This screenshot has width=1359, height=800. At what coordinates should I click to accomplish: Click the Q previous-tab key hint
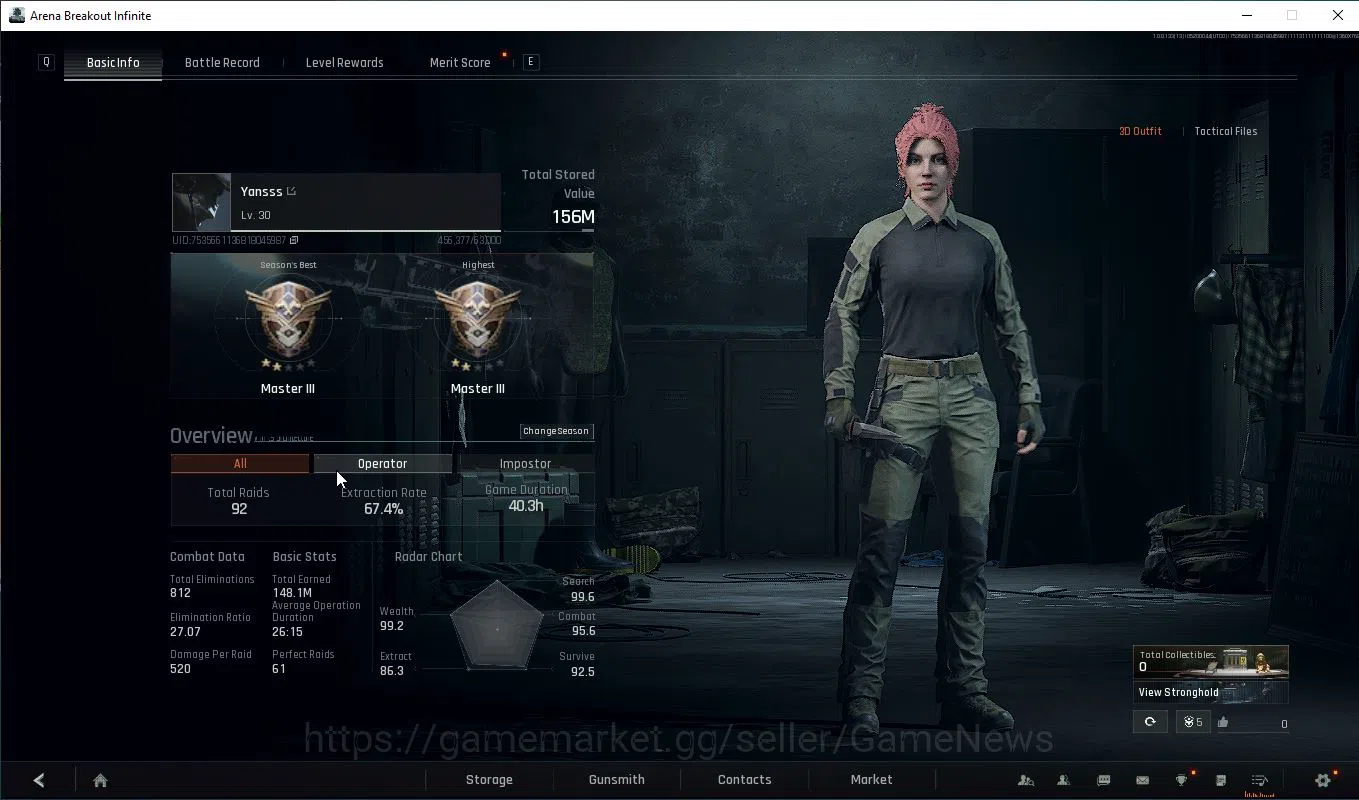point(46,62)
